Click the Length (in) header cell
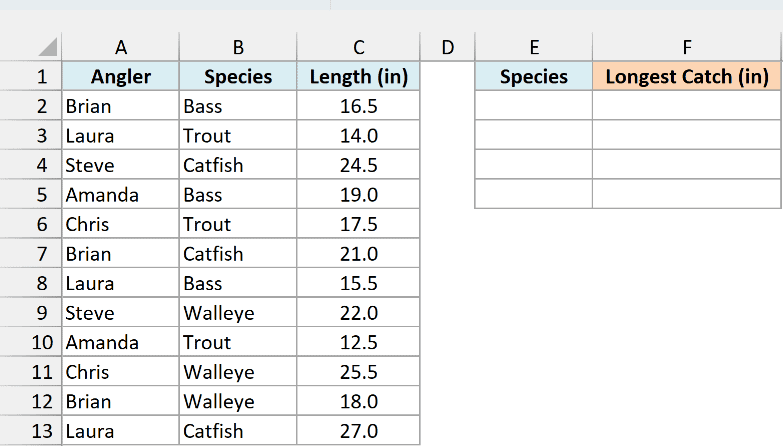 [359, 76]
